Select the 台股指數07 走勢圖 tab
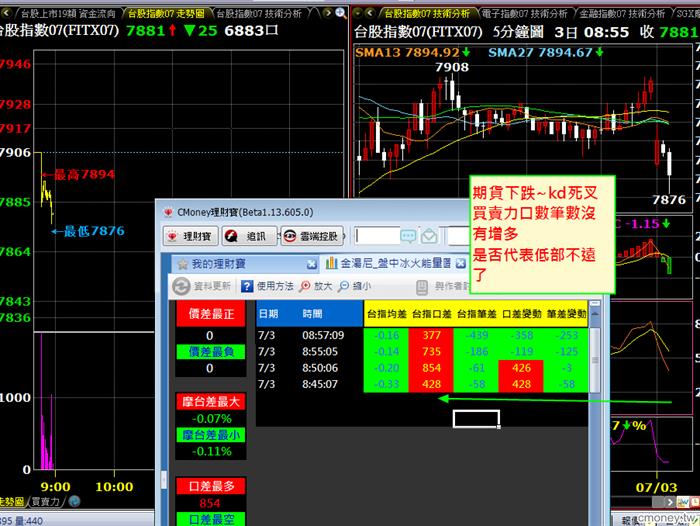Viewport: 700px width, 526px height. tap(166, 13)
